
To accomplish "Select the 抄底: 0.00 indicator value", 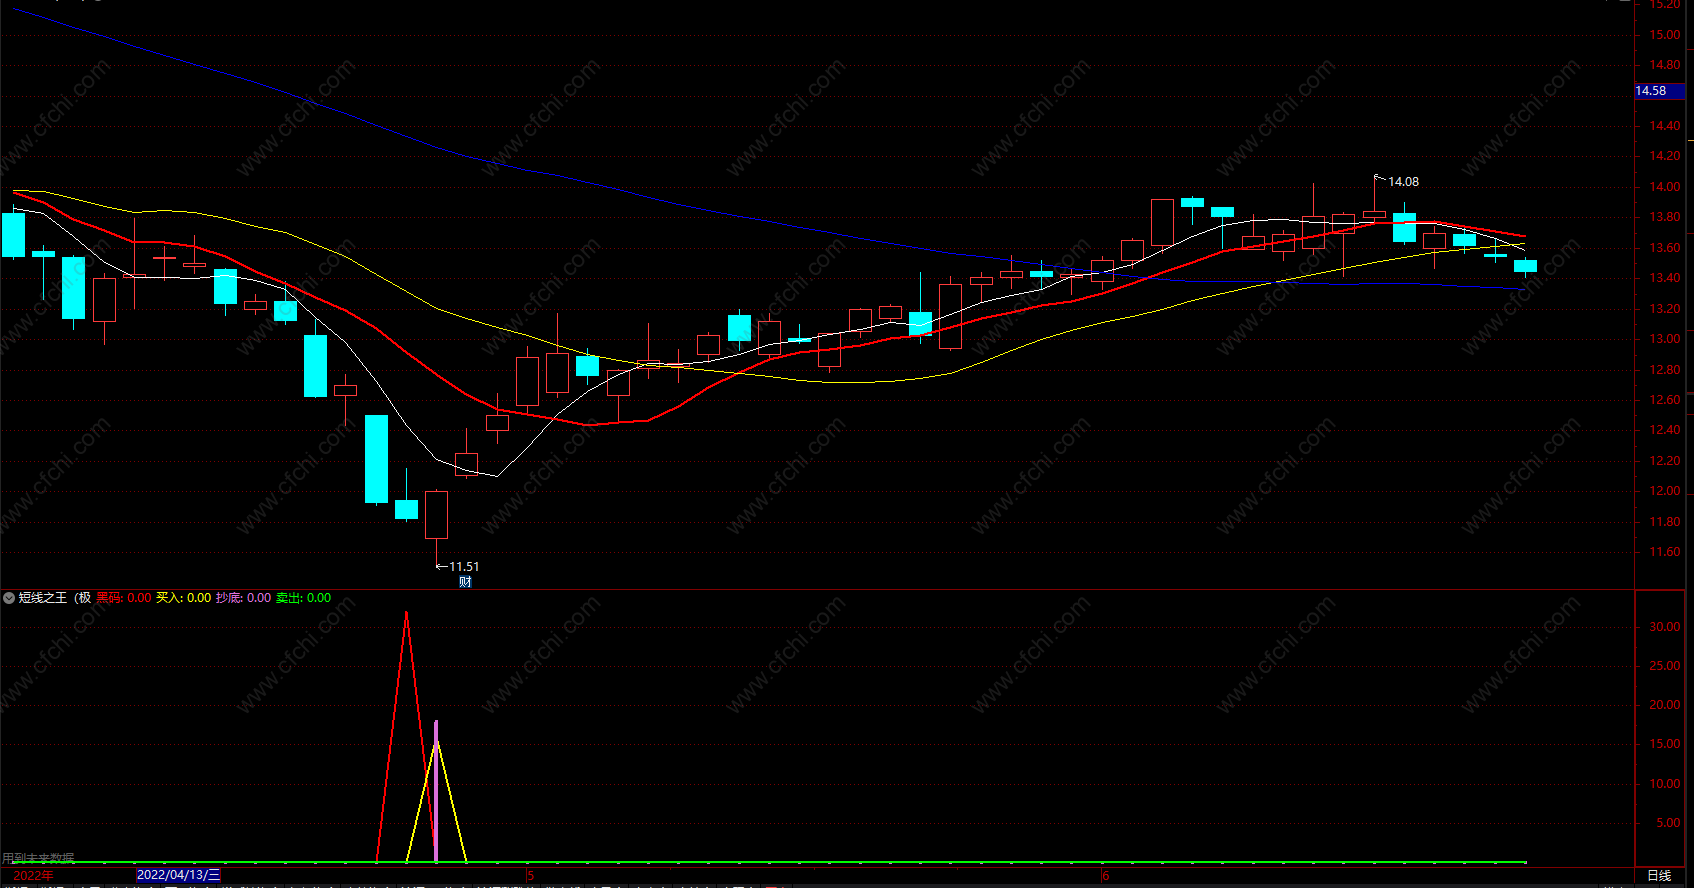I will click(244, 598).
